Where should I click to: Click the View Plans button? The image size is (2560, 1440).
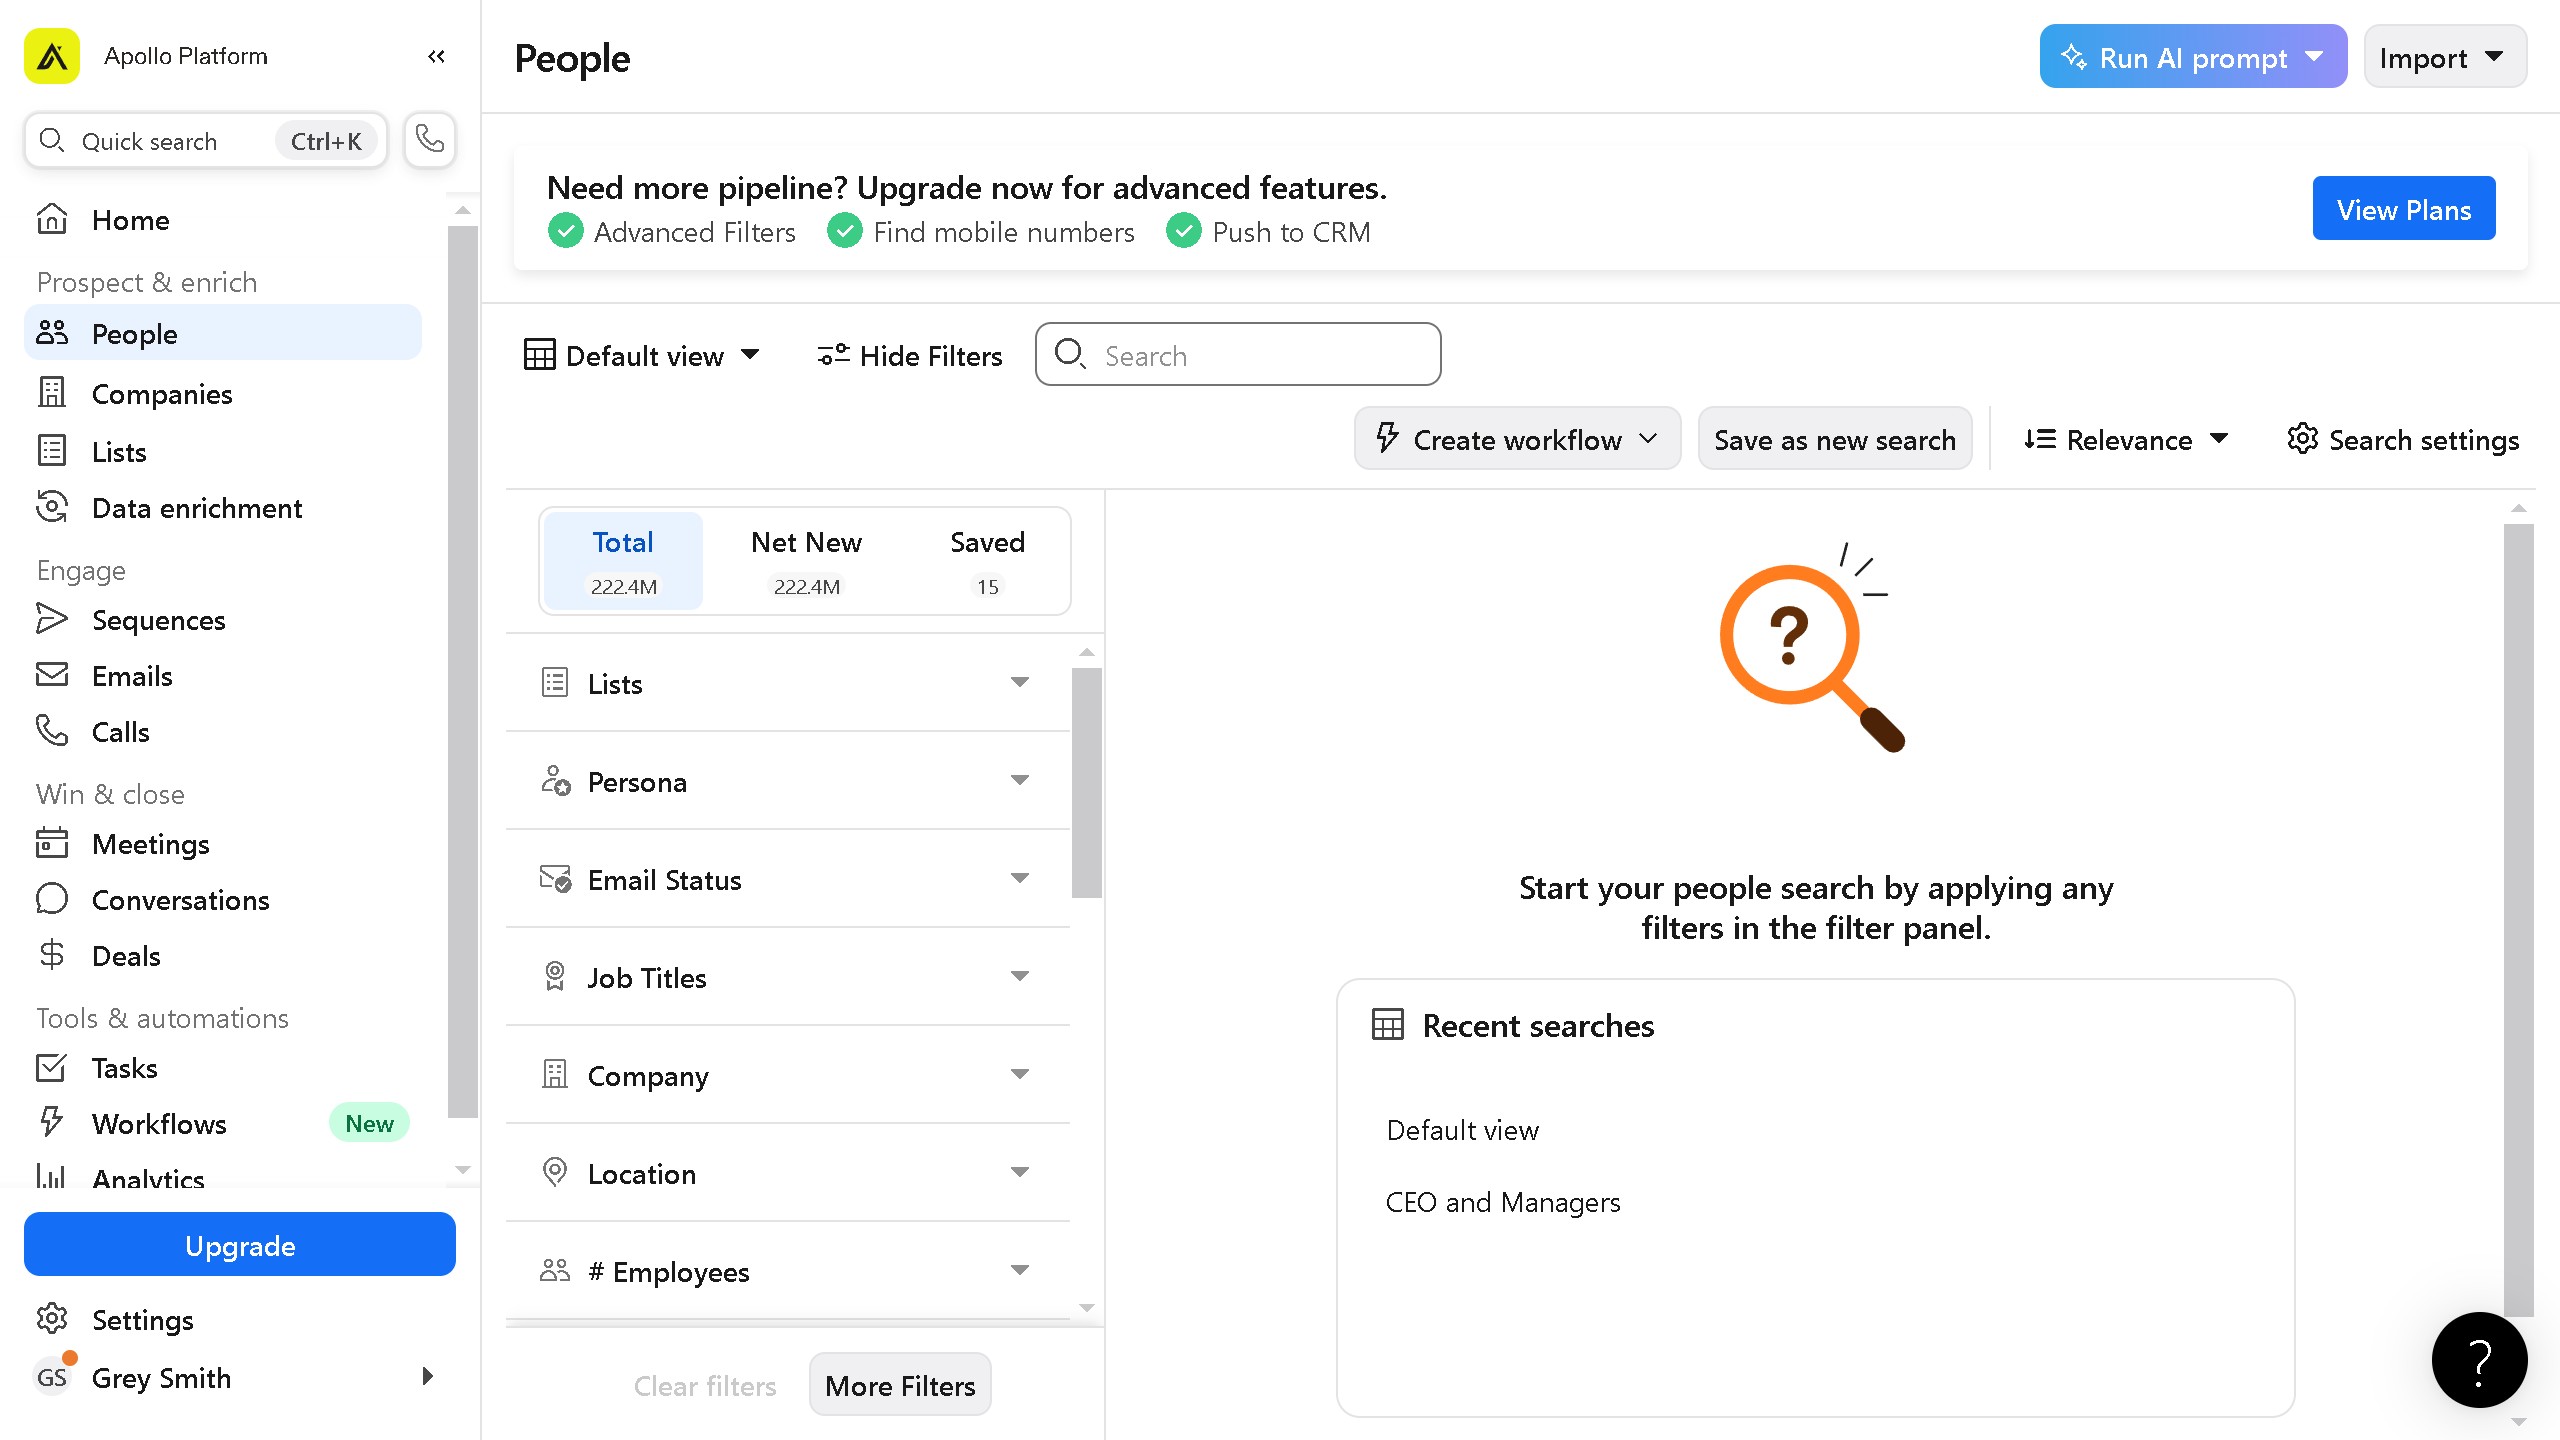coord(2403,209)
